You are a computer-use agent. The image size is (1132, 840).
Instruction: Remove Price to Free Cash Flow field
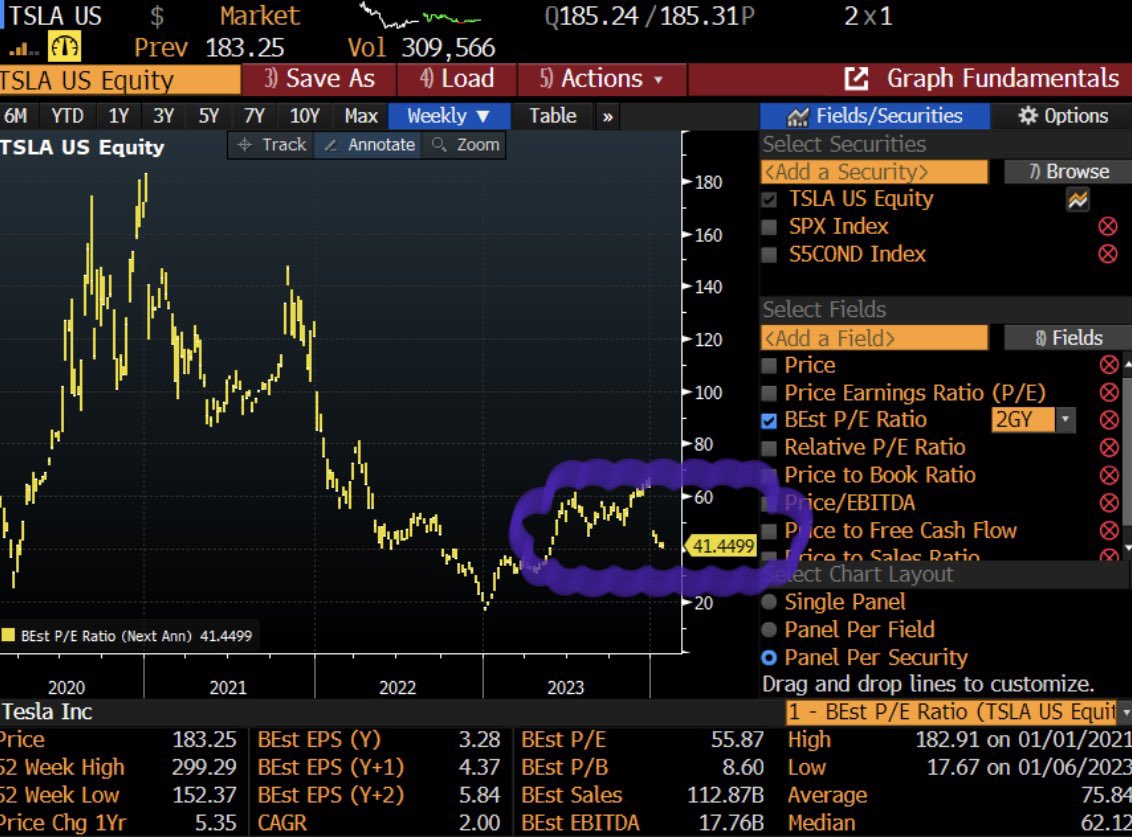tap(1108, 530)
